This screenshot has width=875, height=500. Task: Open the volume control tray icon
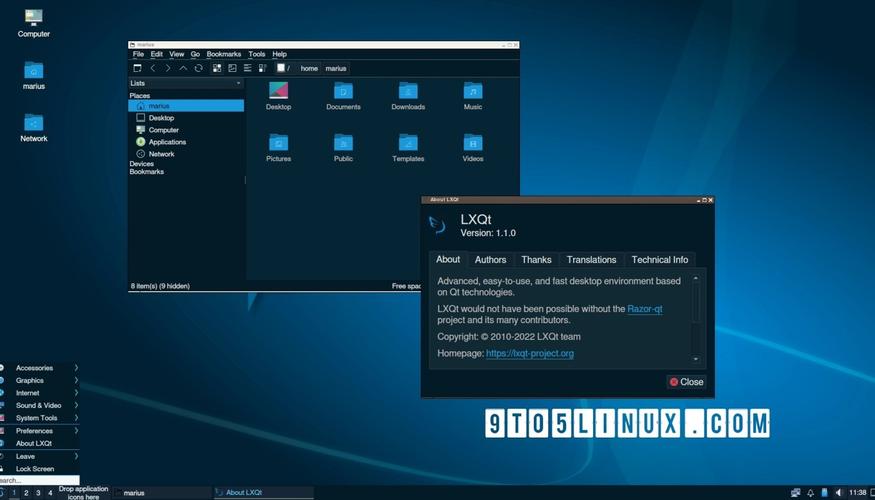[839, 493]
